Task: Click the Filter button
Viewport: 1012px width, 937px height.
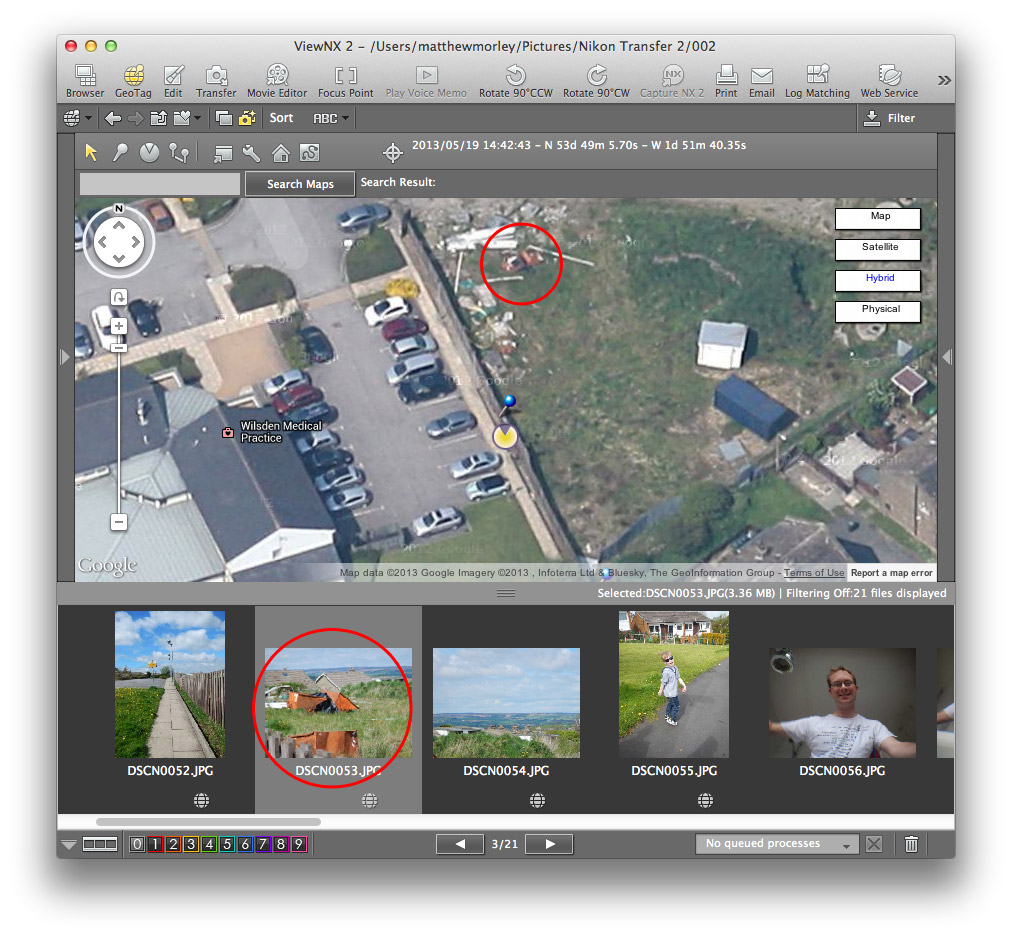Action: tap(889, 118)
